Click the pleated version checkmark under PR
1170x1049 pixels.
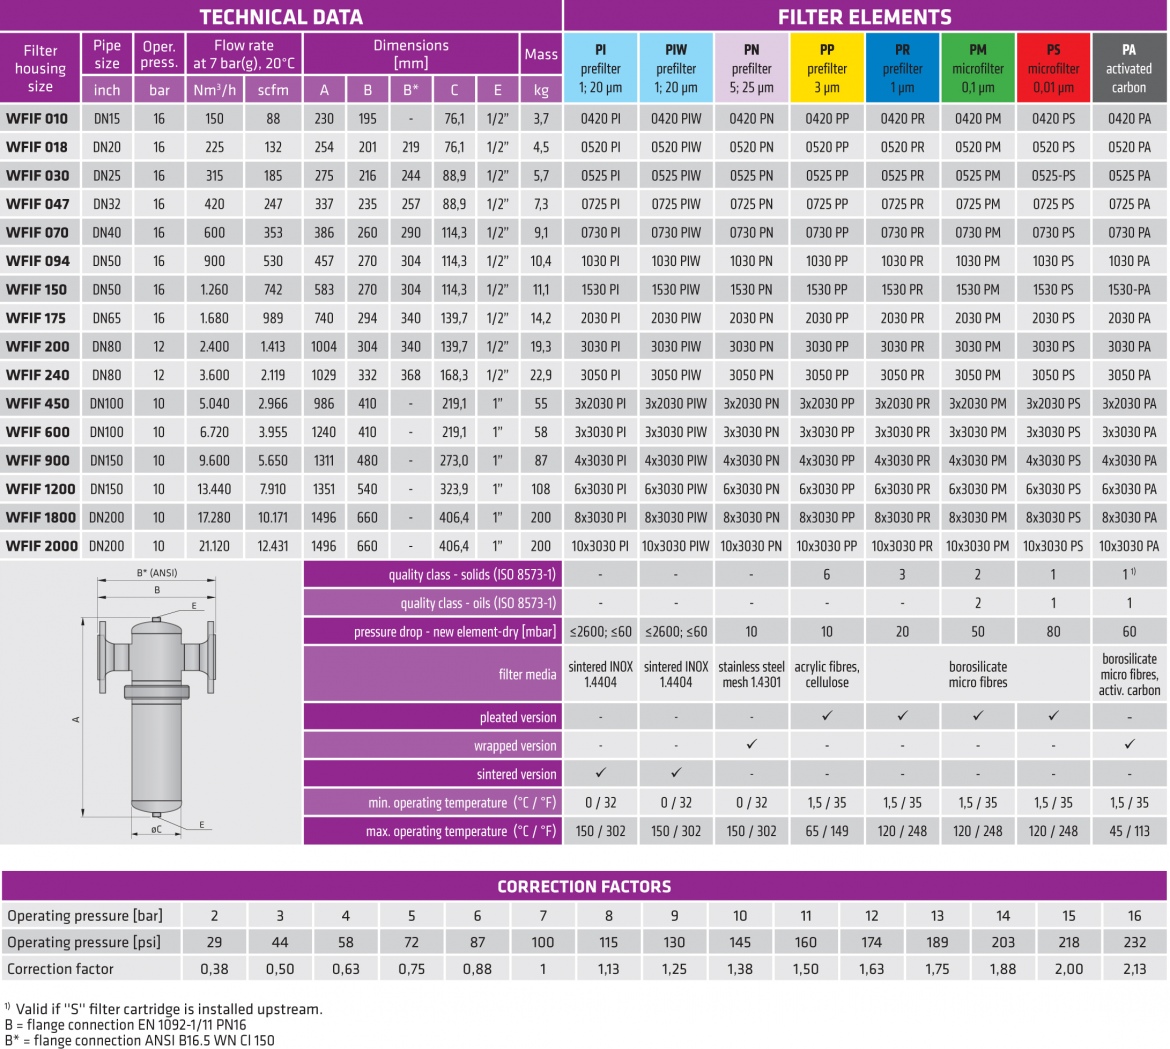[902, 716]
